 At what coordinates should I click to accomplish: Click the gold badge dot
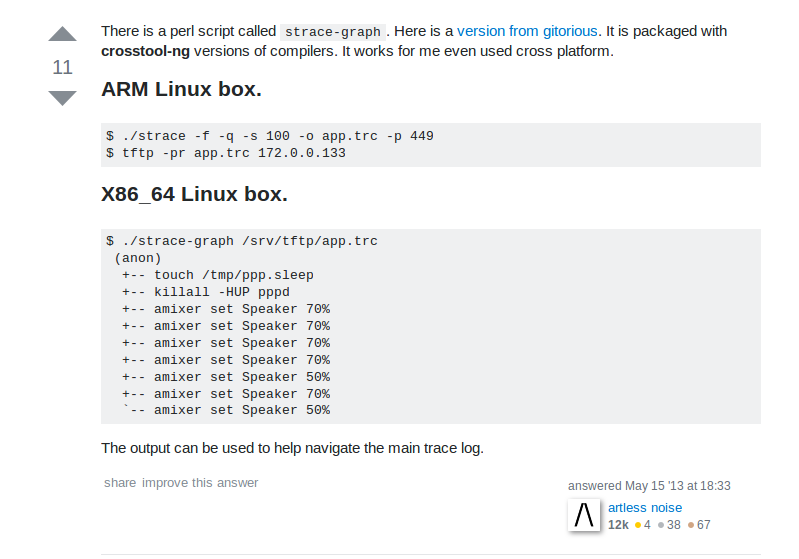point(638,525)
